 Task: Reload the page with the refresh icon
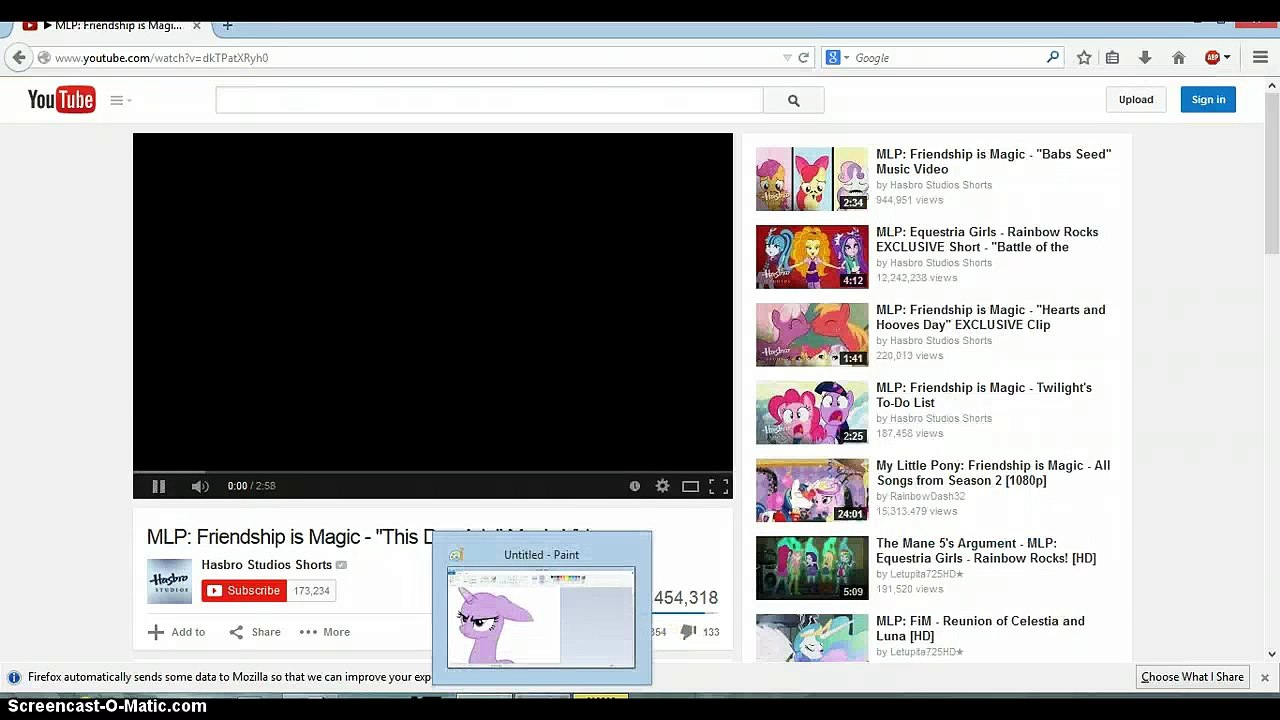pyautogui.click(x=803, y=58)
